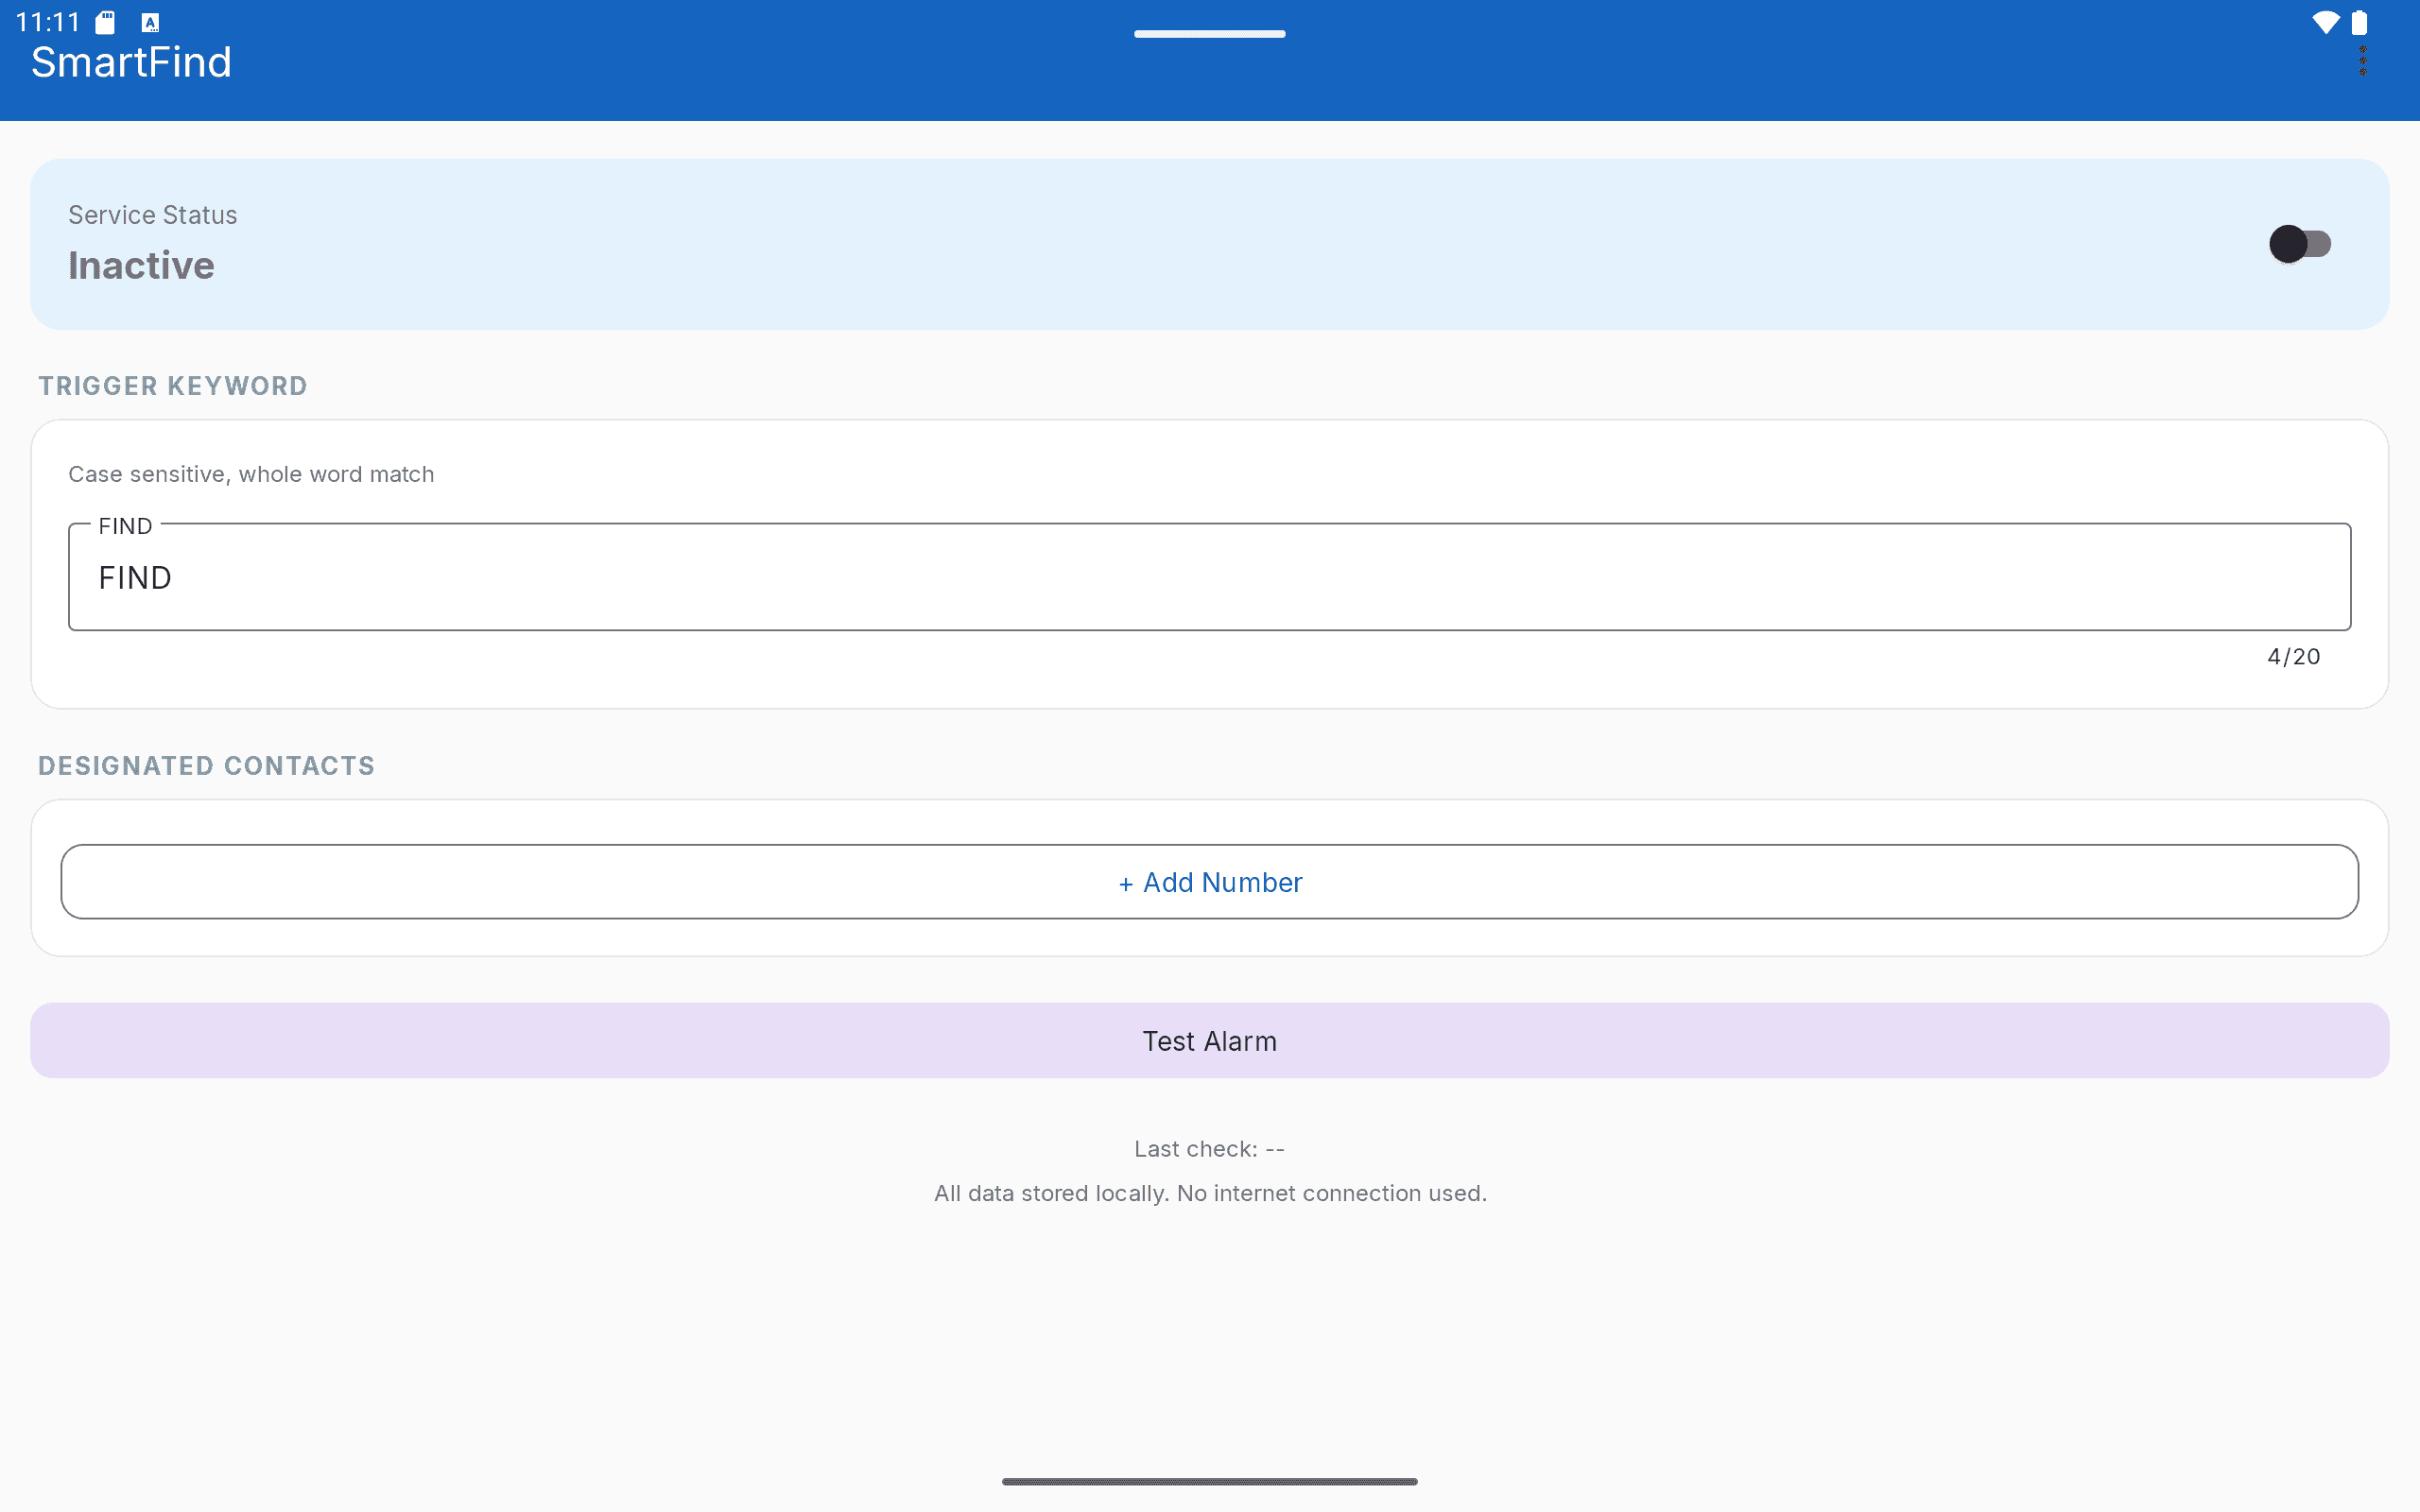
Task: Click the keyboard language 'A' notification icon
Action: tap(150, 22)
